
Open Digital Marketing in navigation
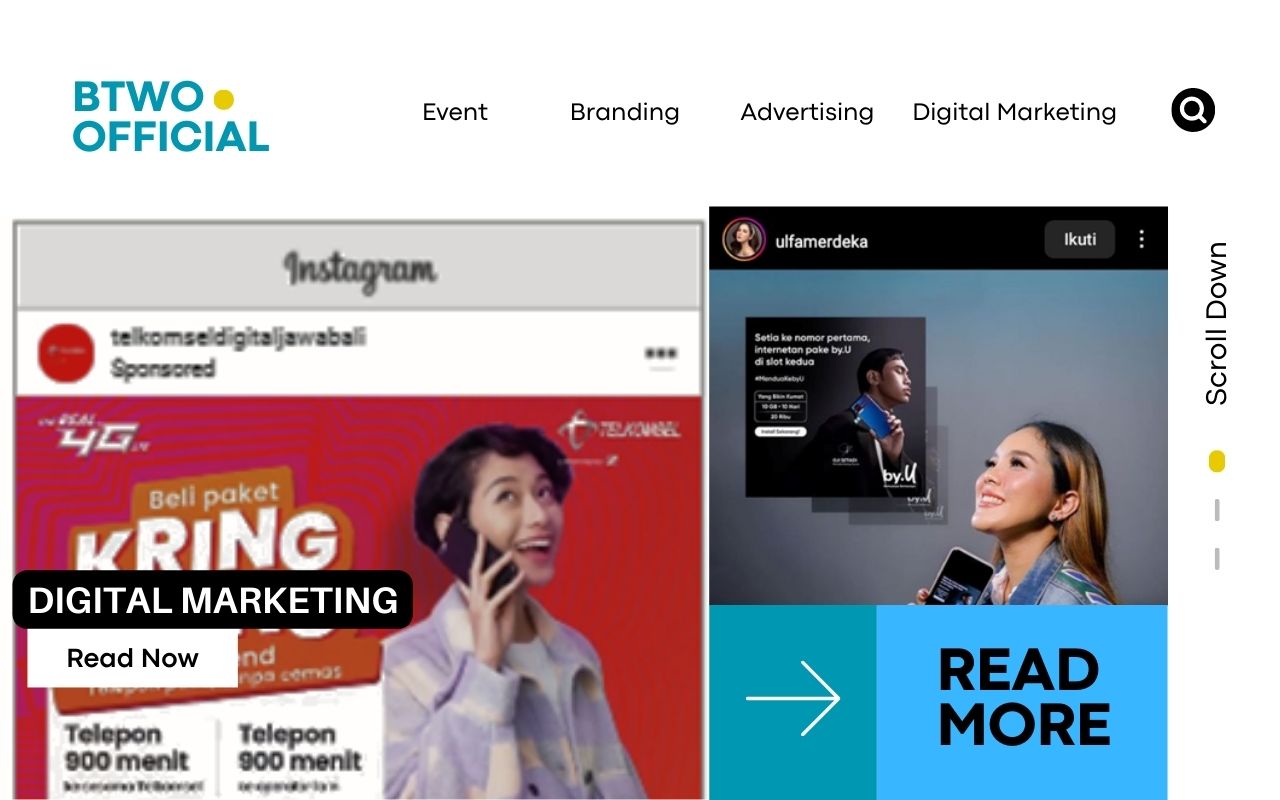1014,112
